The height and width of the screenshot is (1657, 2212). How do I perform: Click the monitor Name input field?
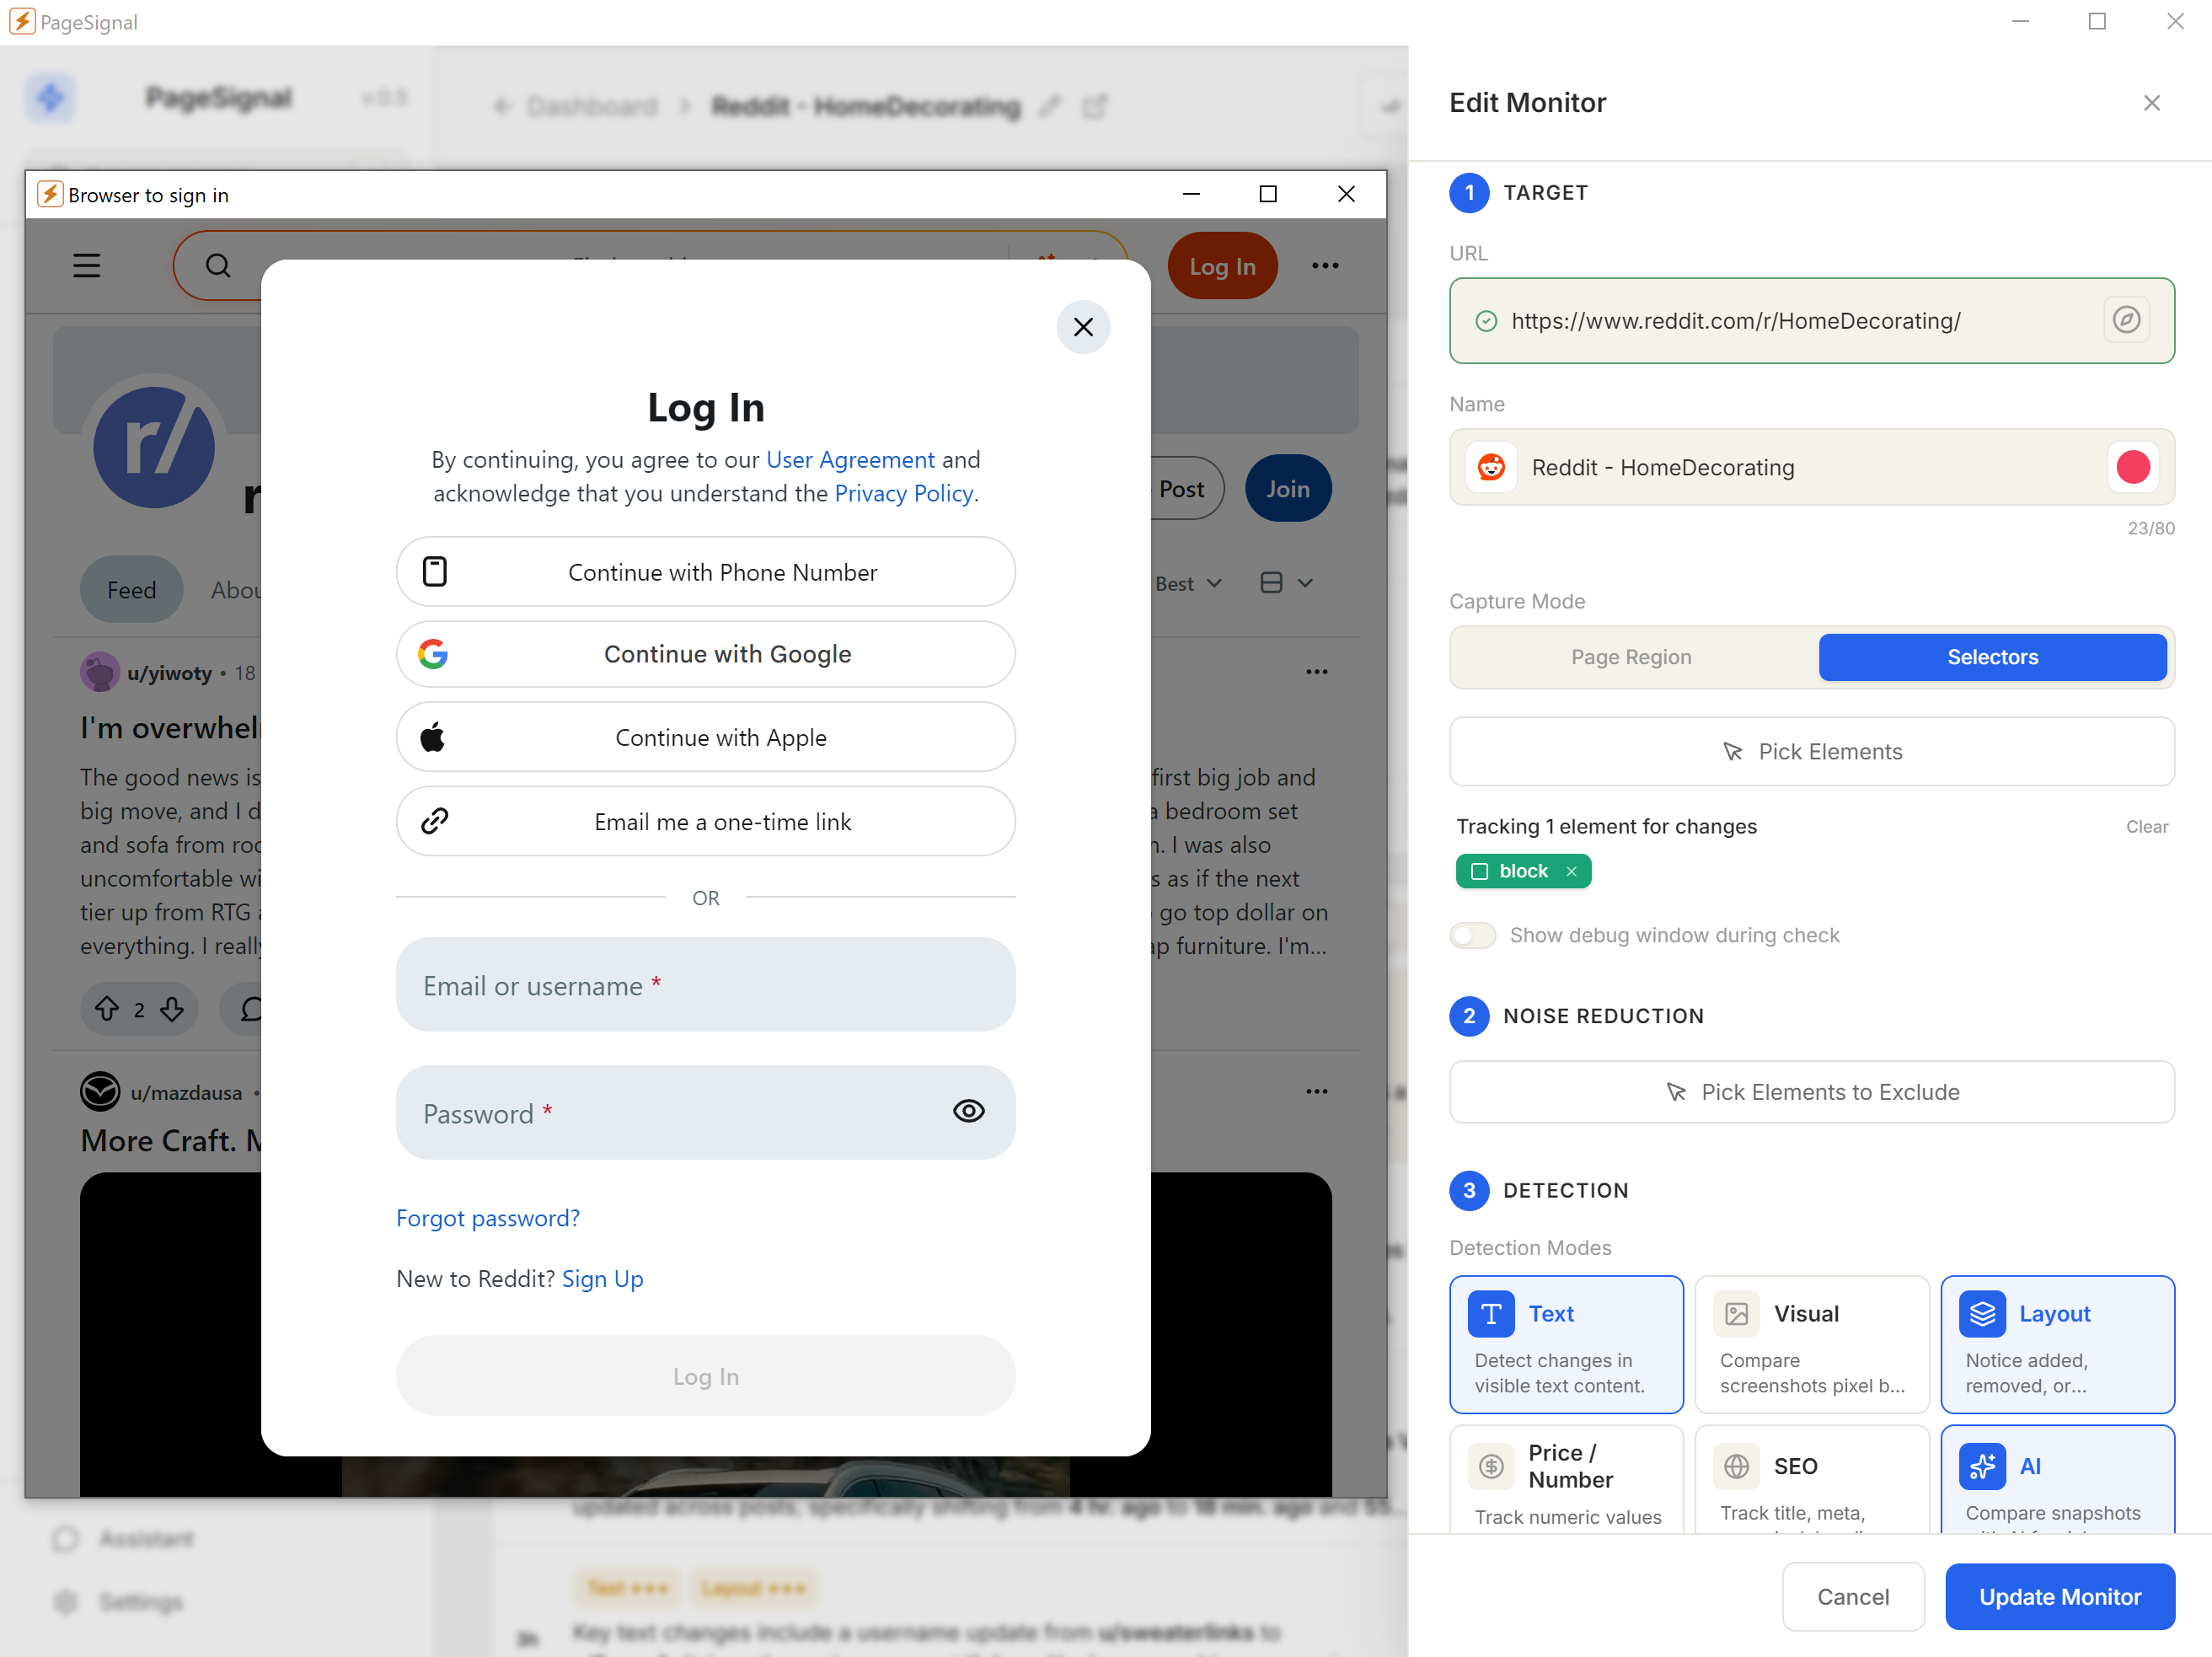pos(1812,467)
